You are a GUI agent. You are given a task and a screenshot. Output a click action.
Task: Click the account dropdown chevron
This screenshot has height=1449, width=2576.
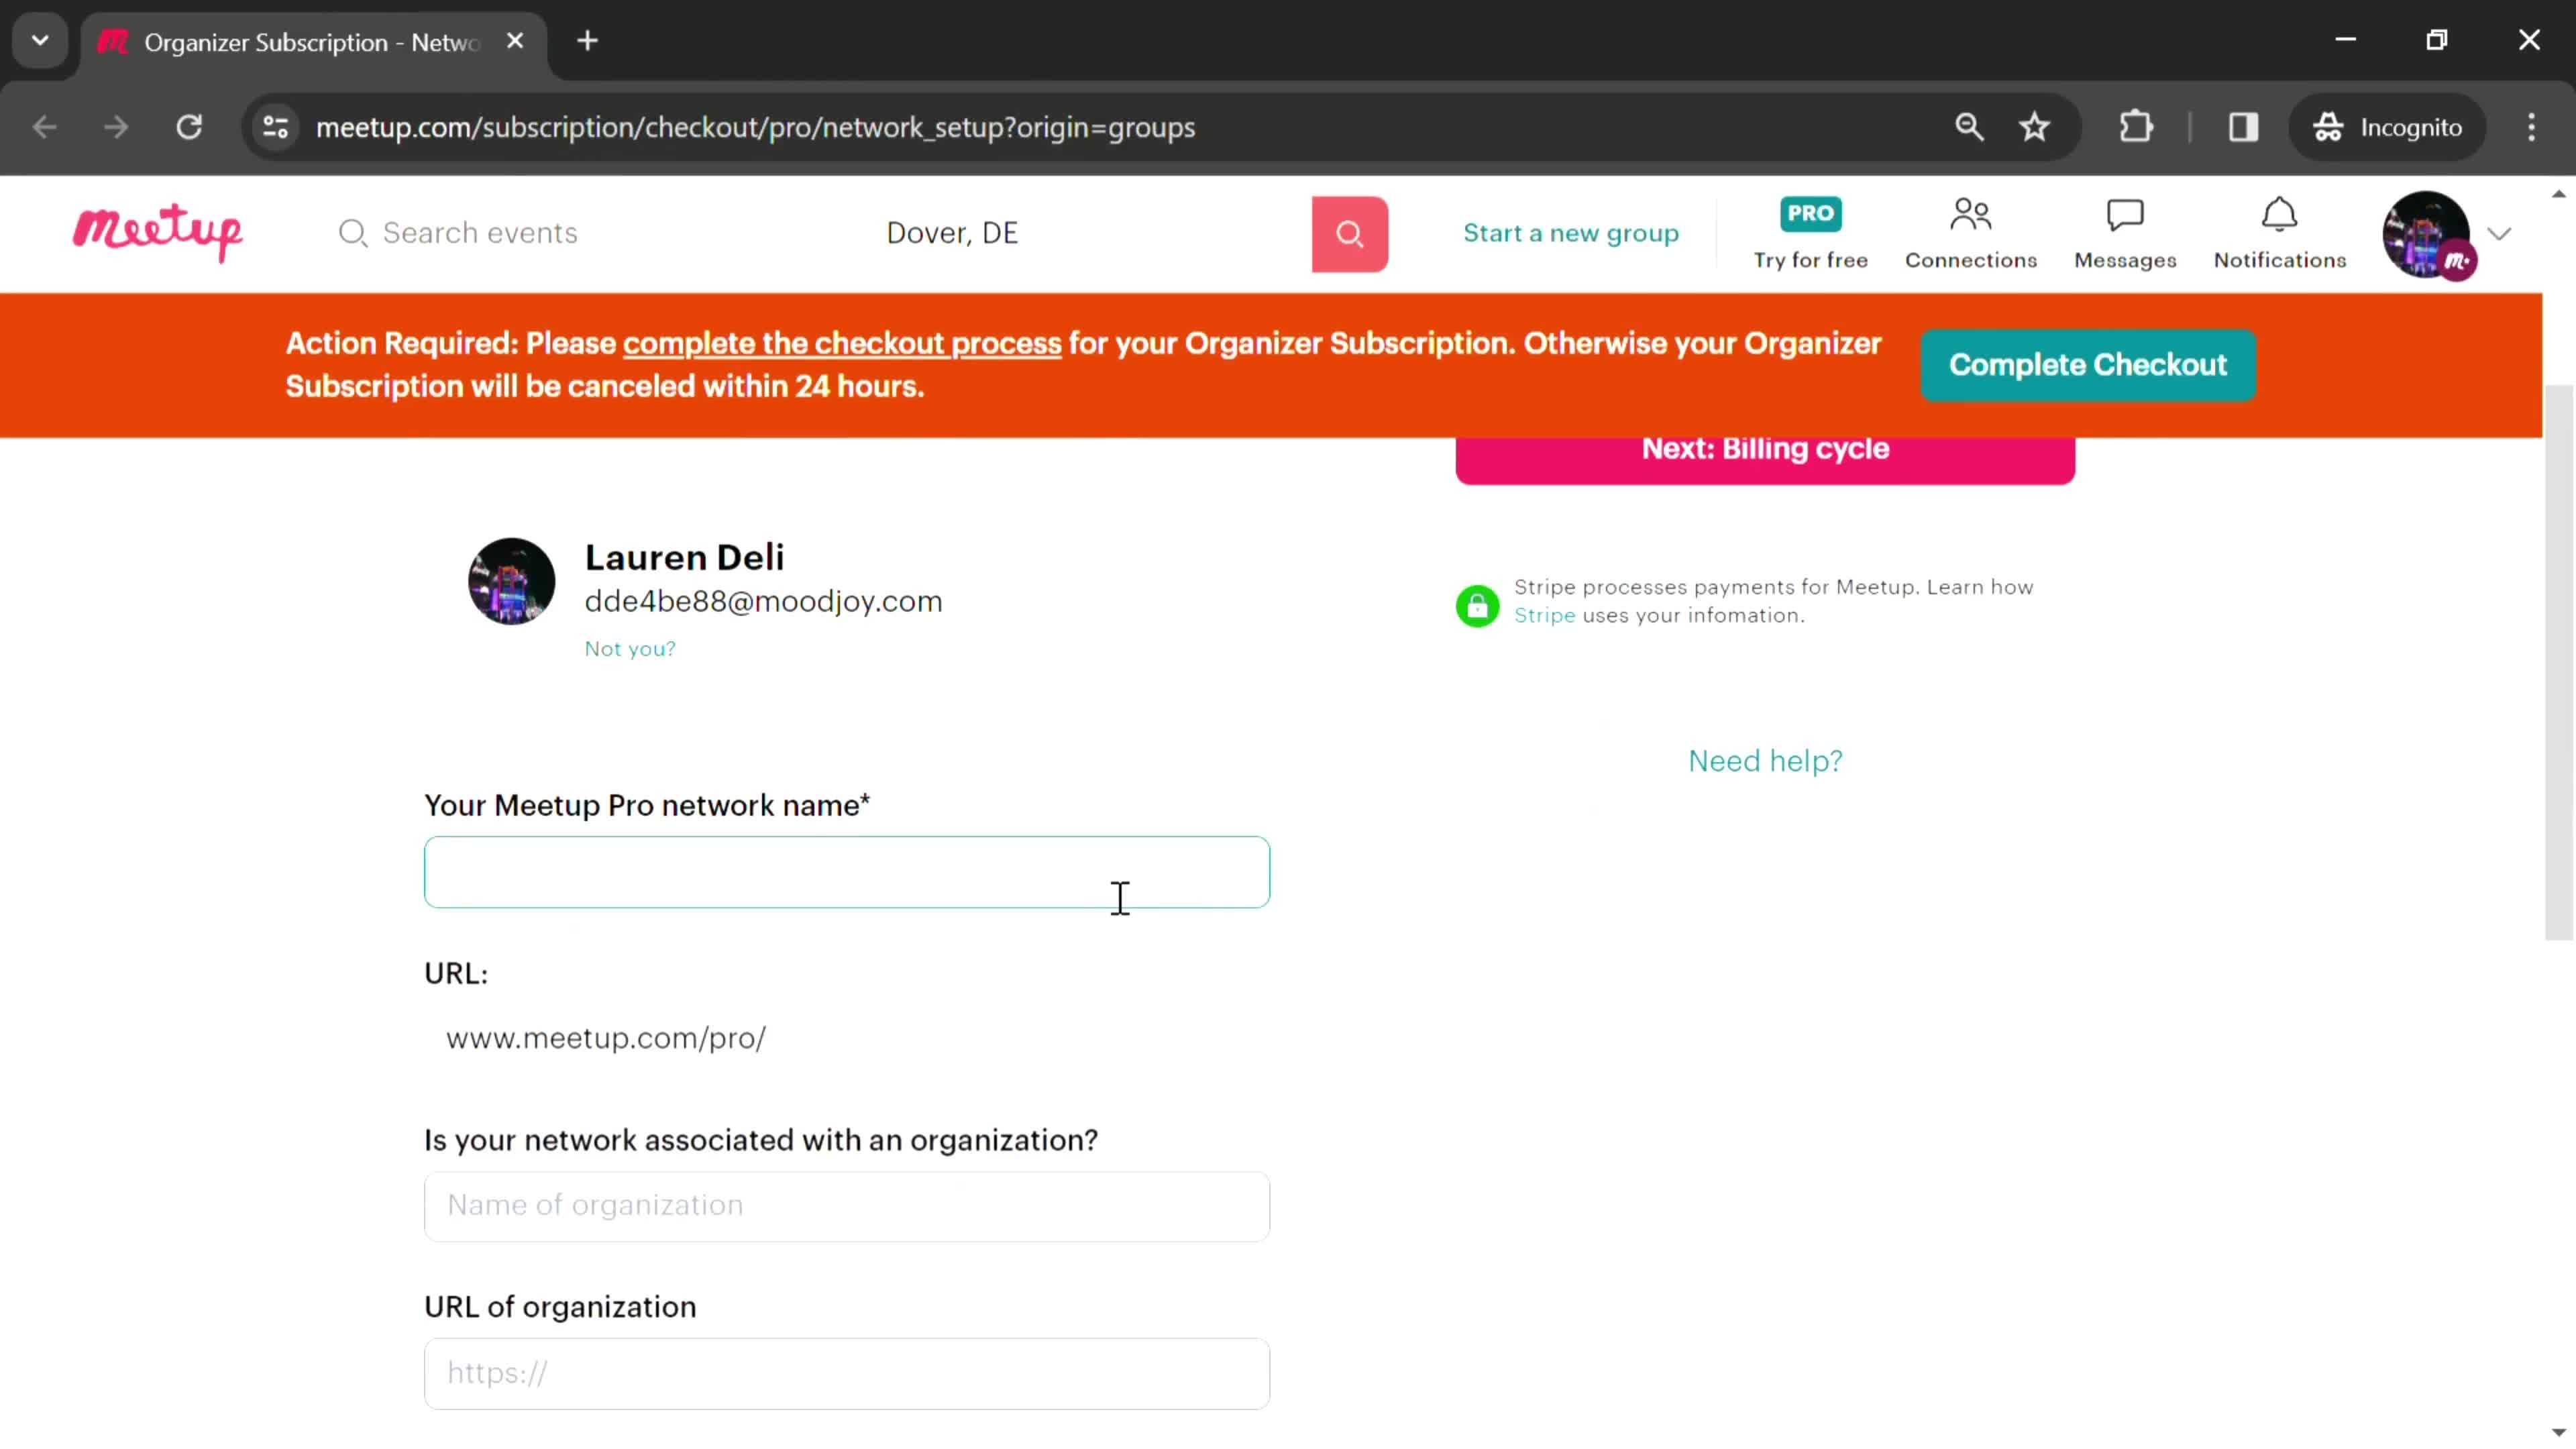point(2502,231)
